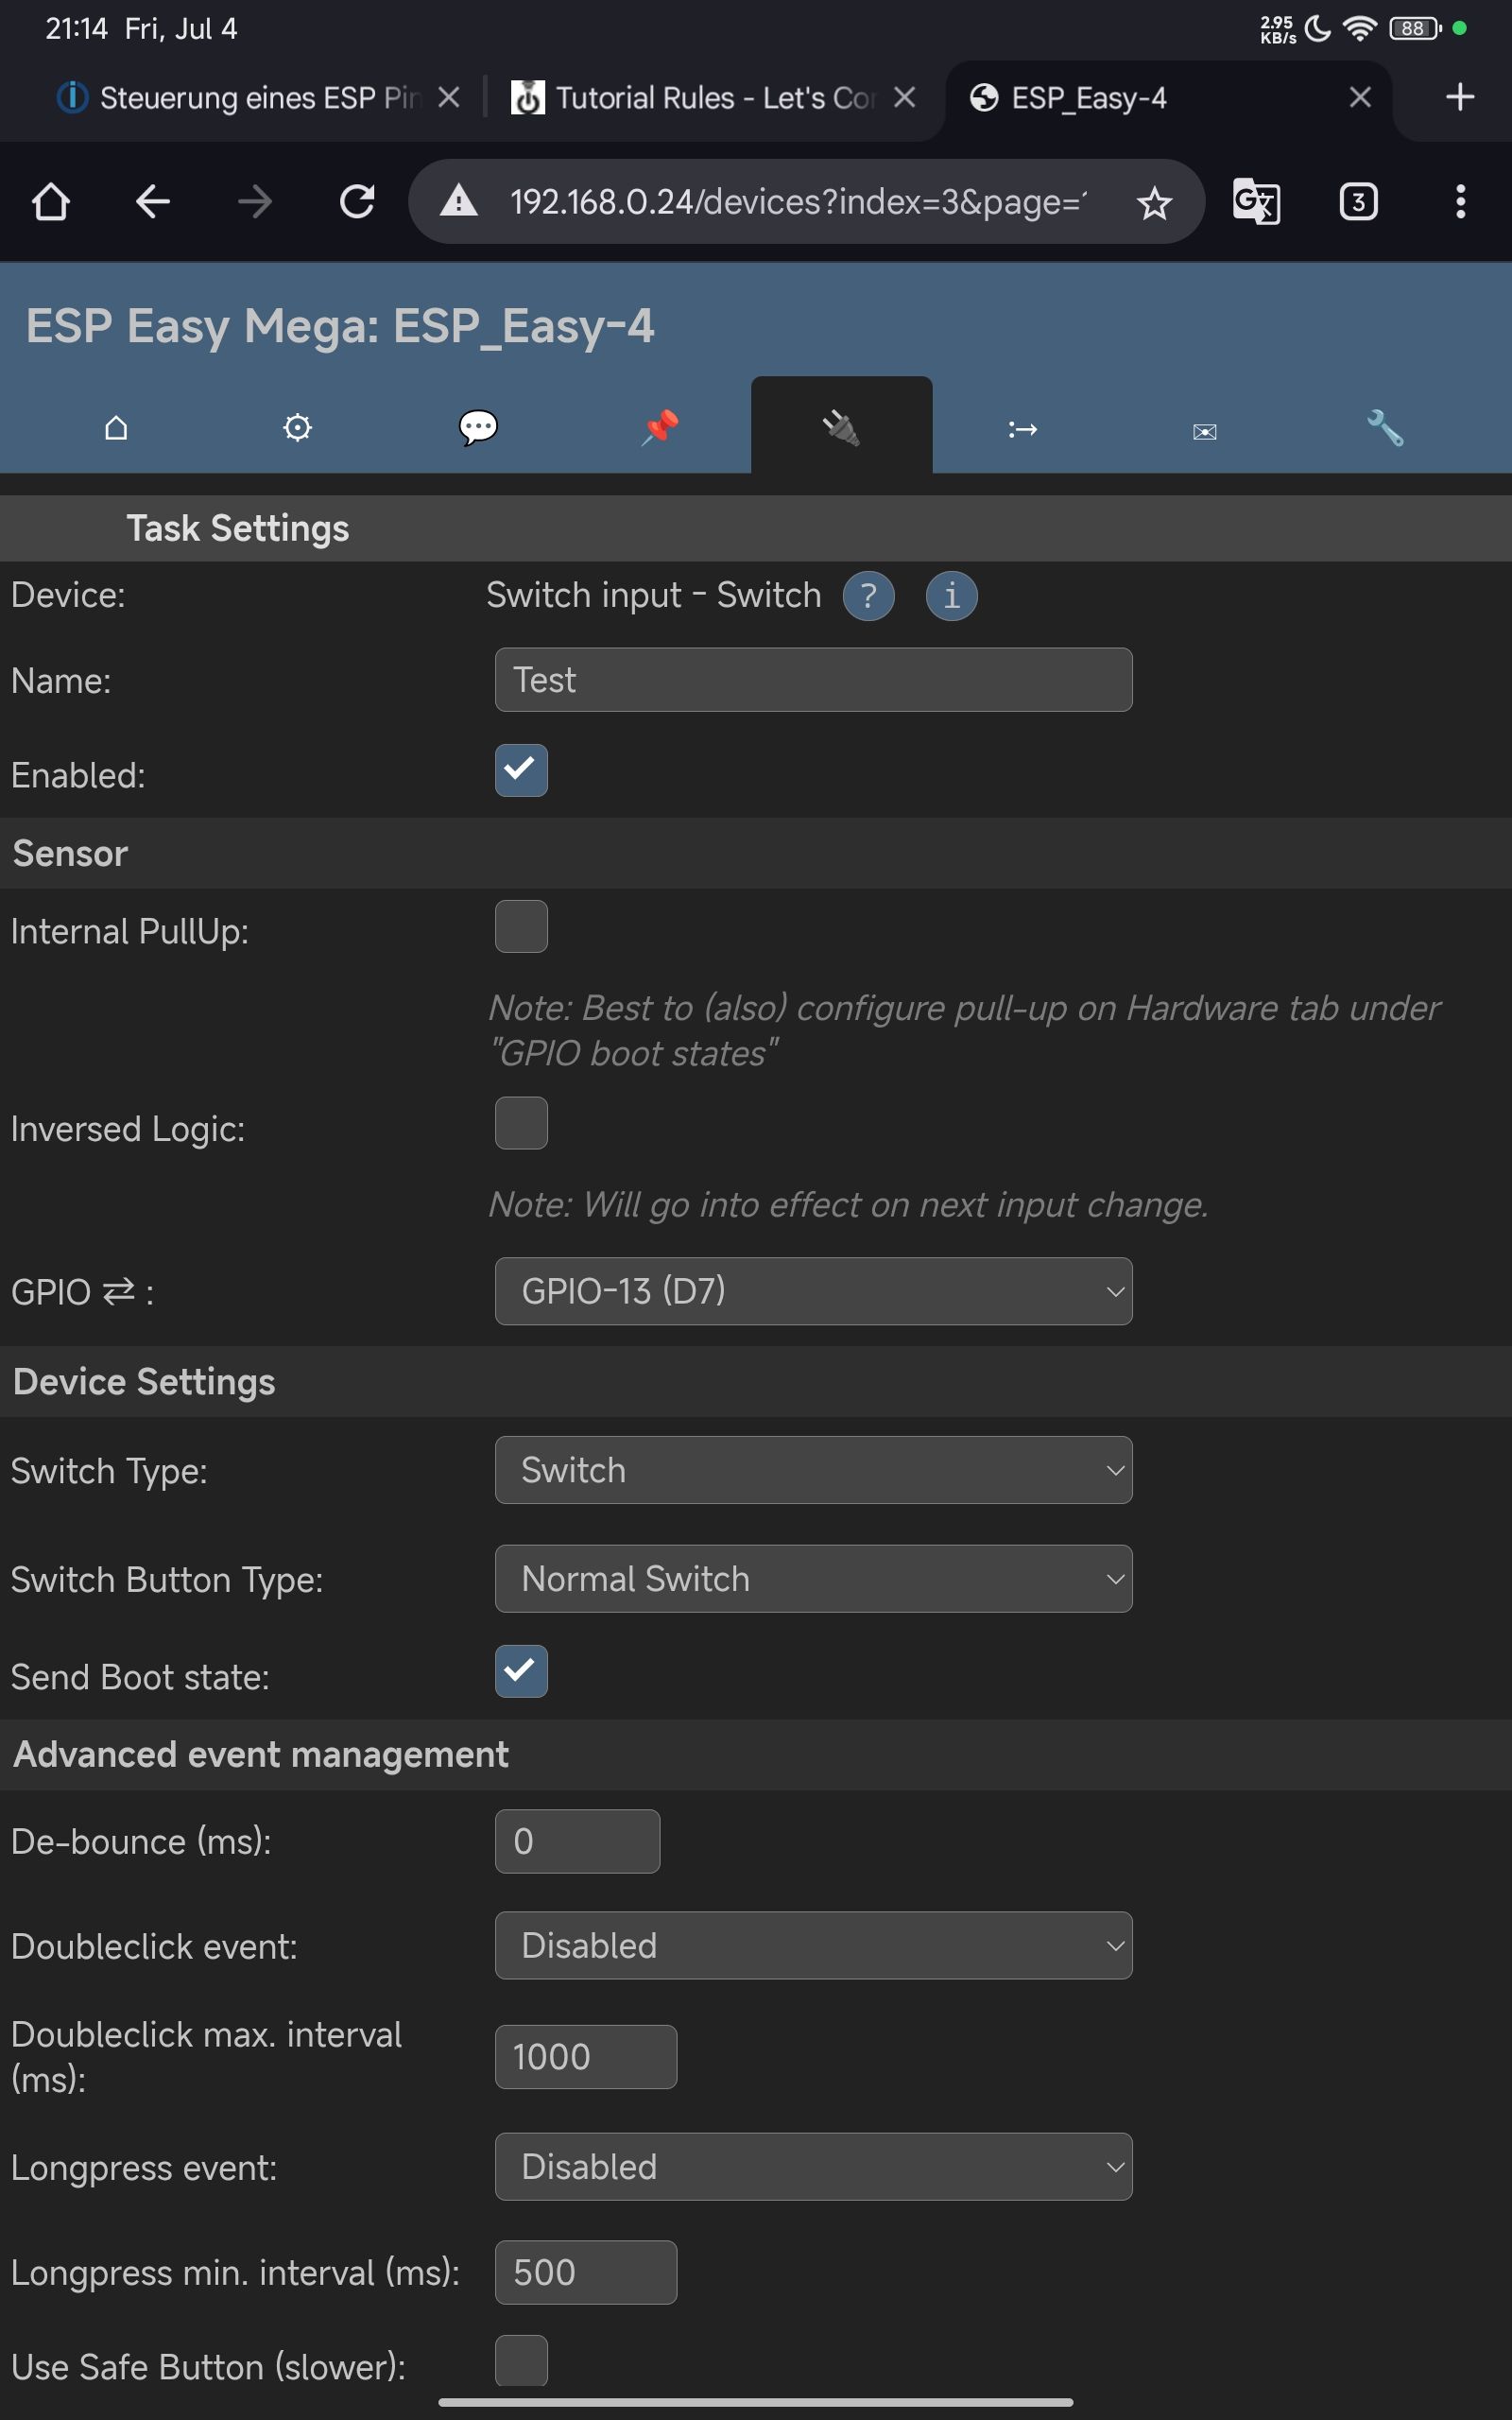Enable the Use Safe Button checkbox
Screen dimensions: 1512x2420
tap(521, 2360)
